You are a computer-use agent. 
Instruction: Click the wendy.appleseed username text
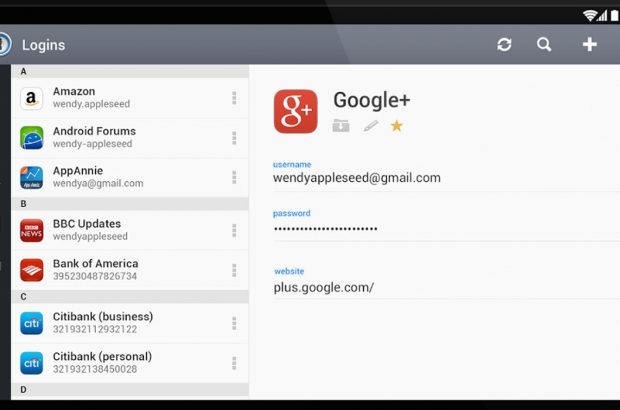point(91,104)
